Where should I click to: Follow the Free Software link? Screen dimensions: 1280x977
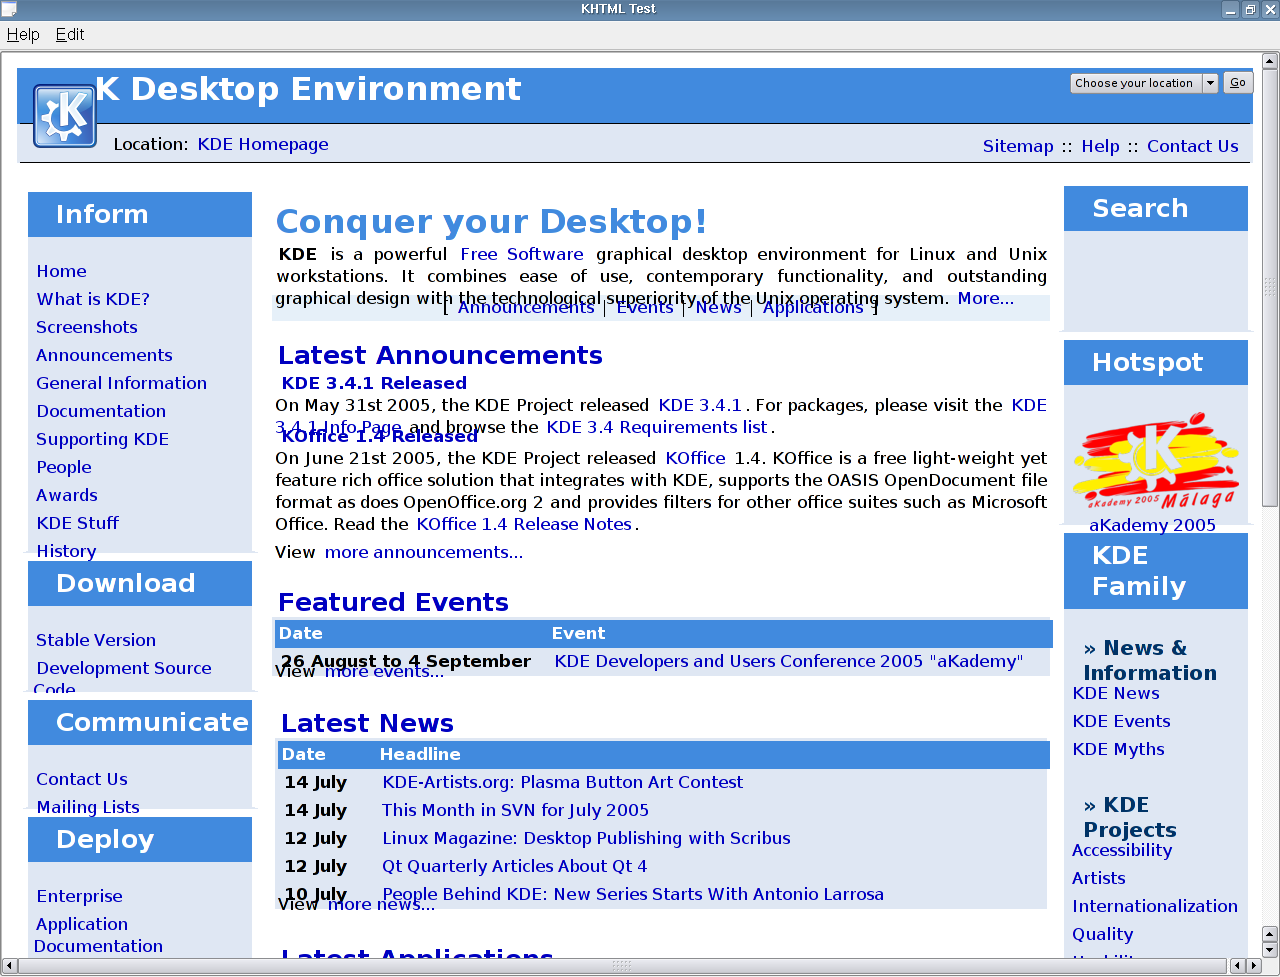(522, 254)
